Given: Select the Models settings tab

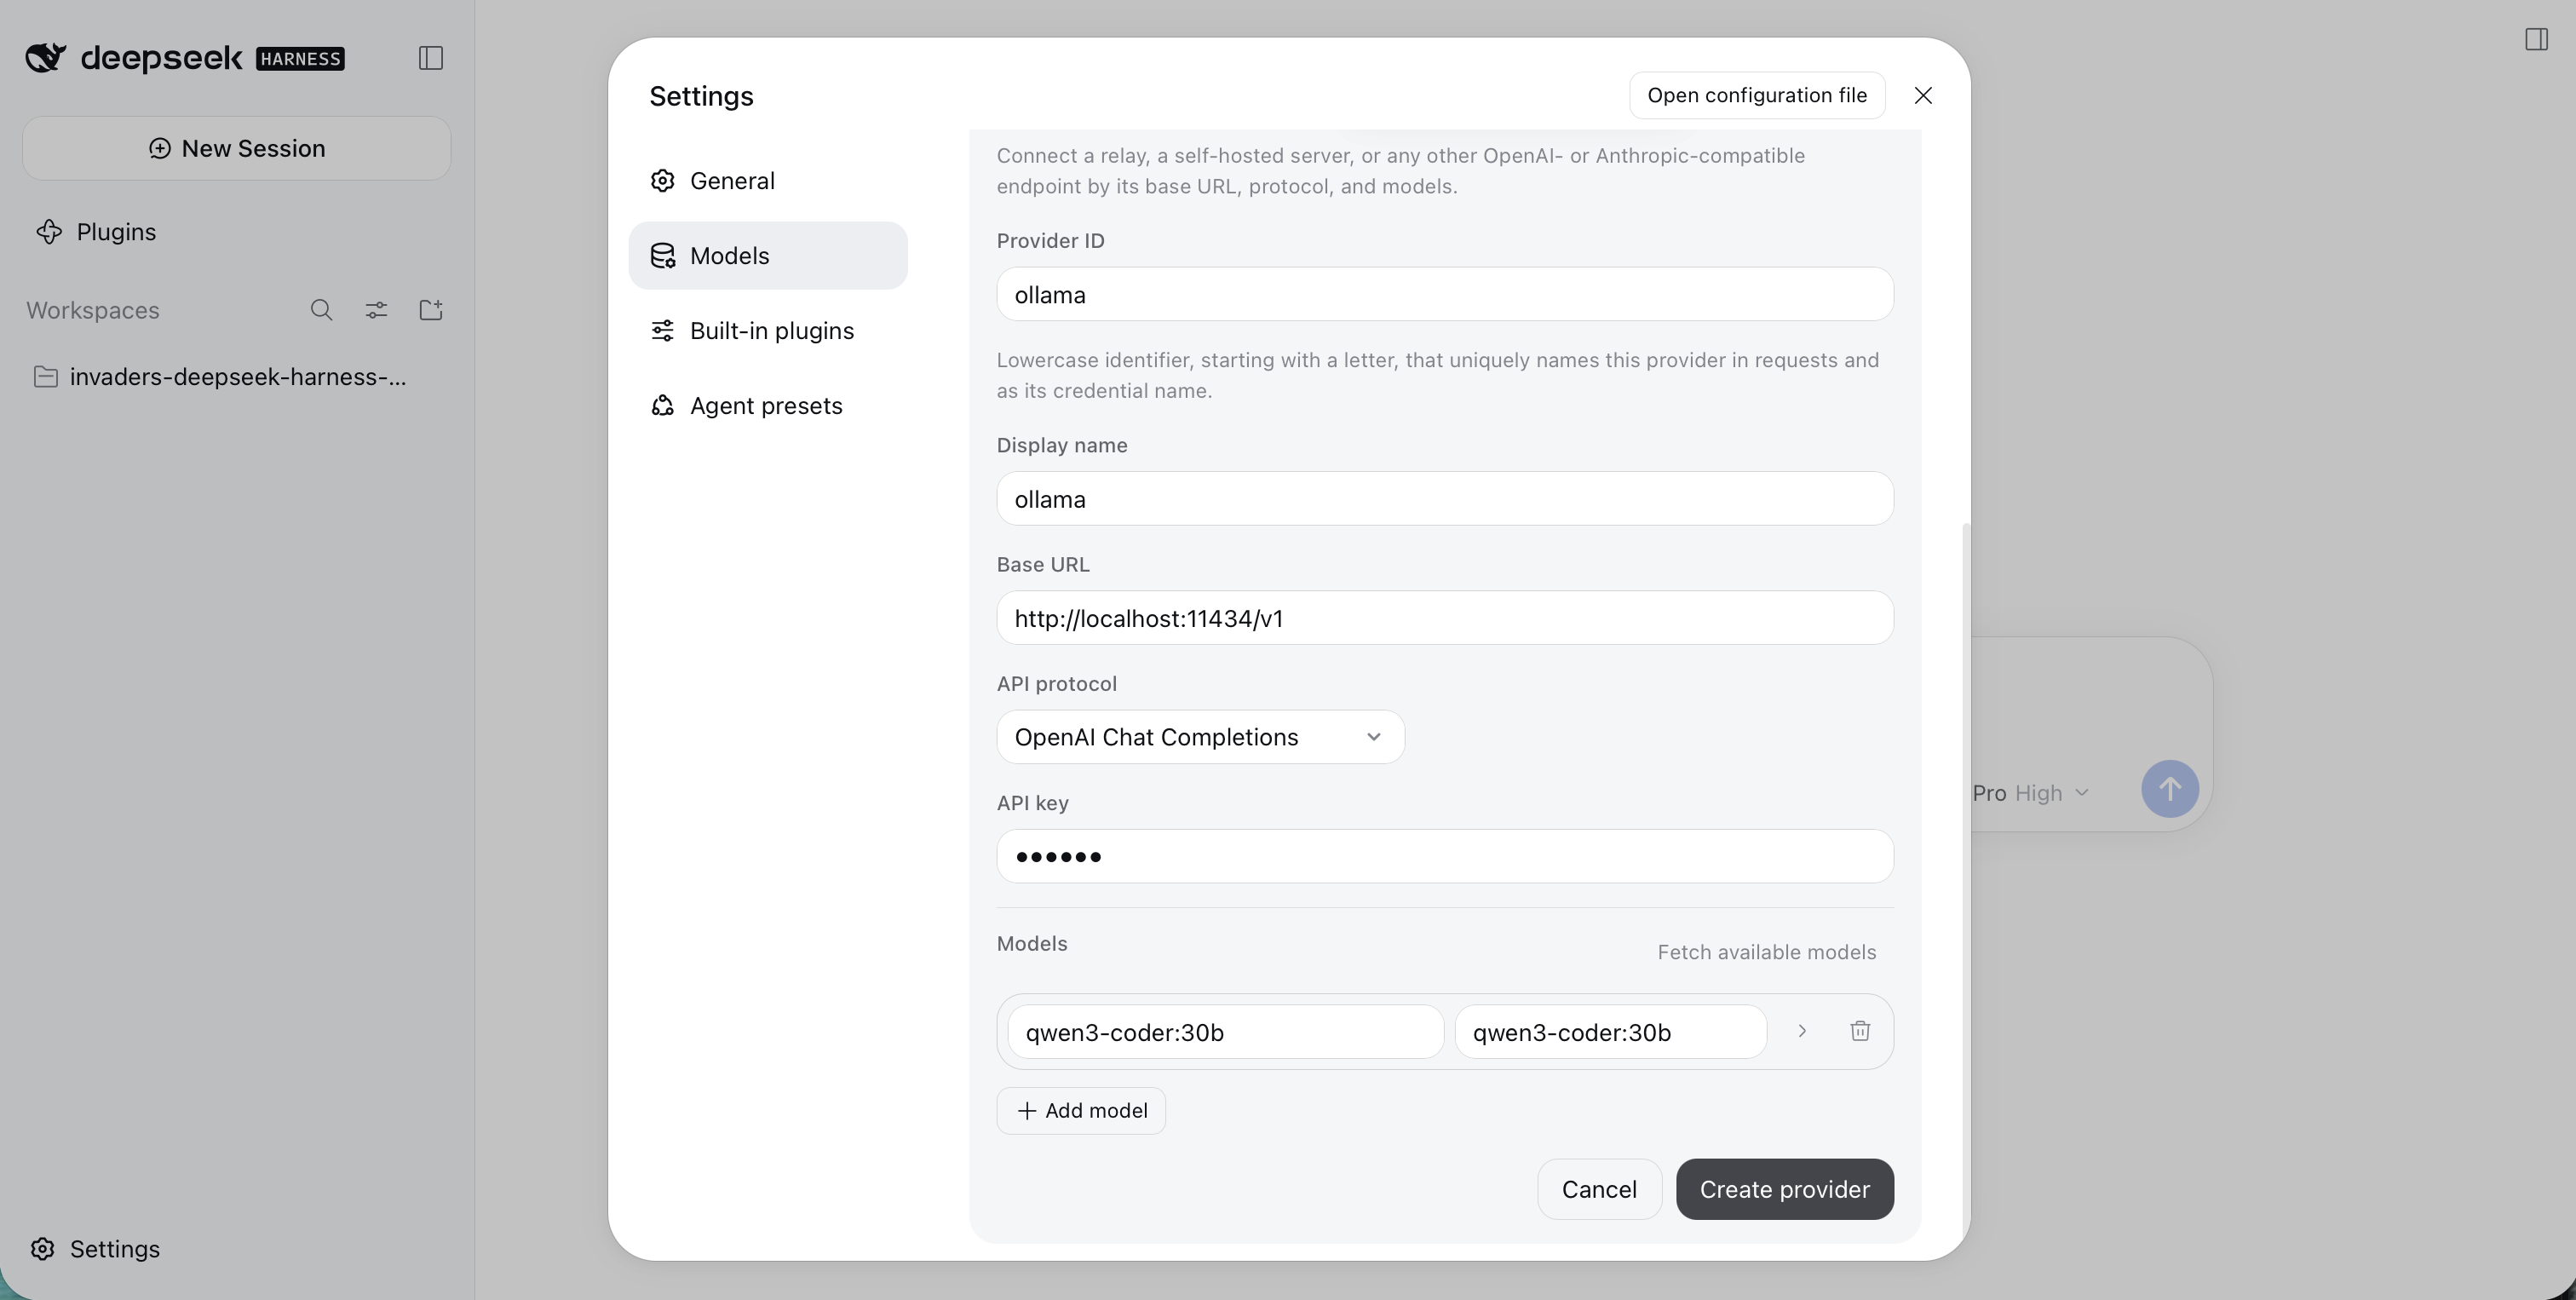Looking at the screenshot, I should coord(768,256).
